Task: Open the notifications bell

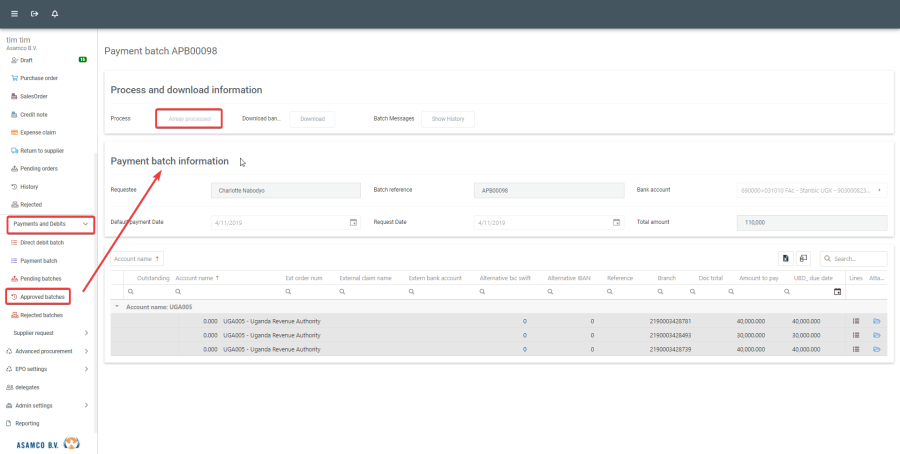Action: pos(54,14)
